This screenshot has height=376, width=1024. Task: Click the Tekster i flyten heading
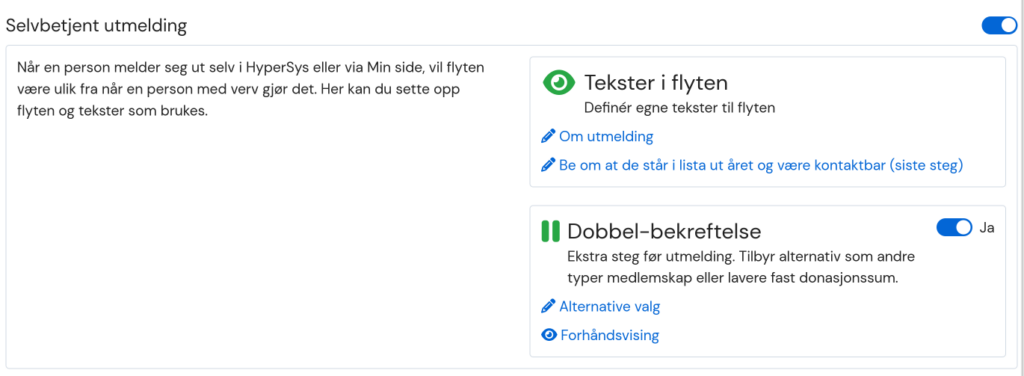(656, 83)
